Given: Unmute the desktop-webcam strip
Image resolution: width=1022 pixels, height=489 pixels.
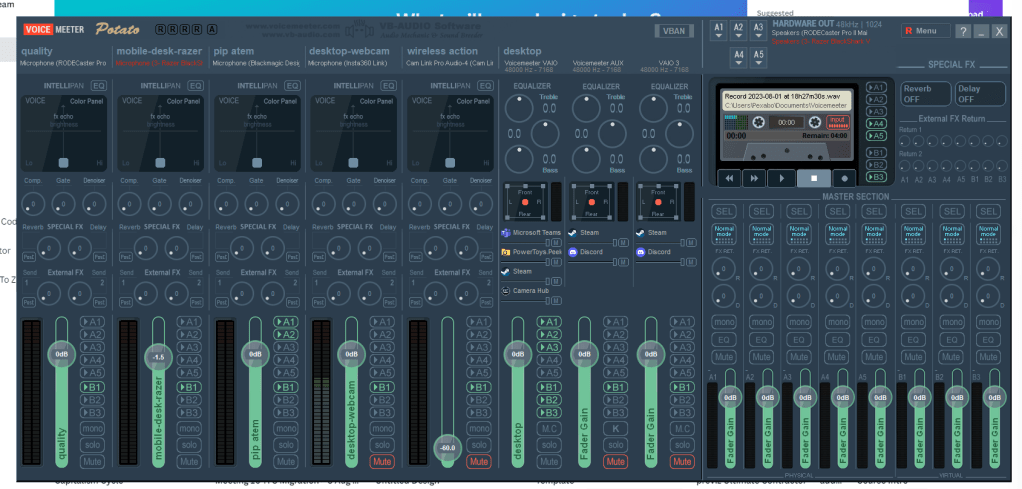Looking at the screenshot, I should click(x=382, y=462).
